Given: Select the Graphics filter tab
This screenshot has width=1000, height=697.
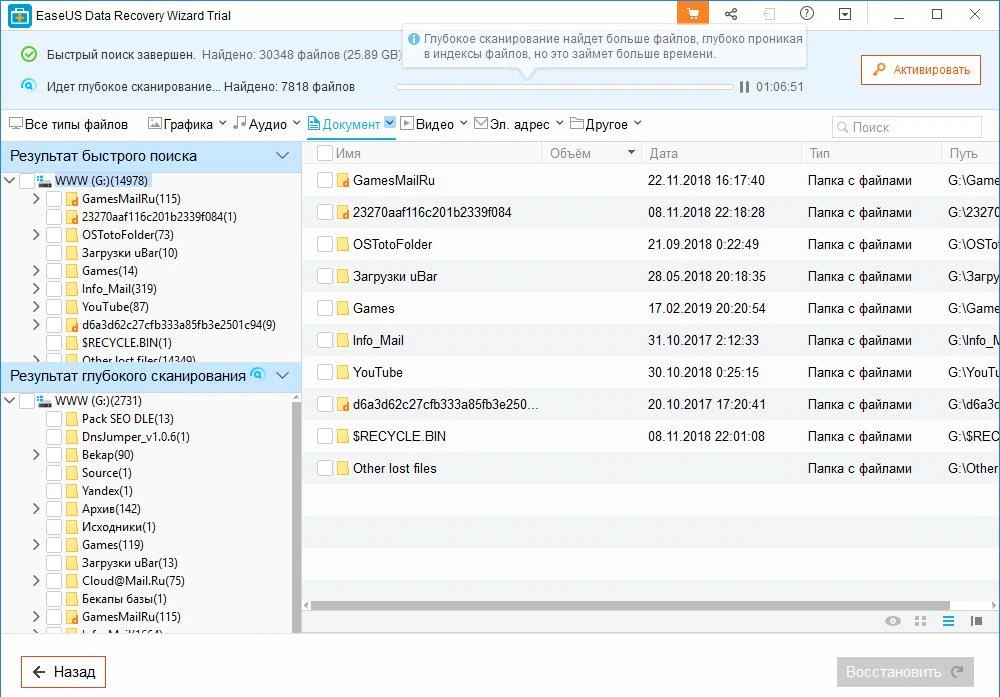Looking at the screenshot, I should tap(180, 124).
